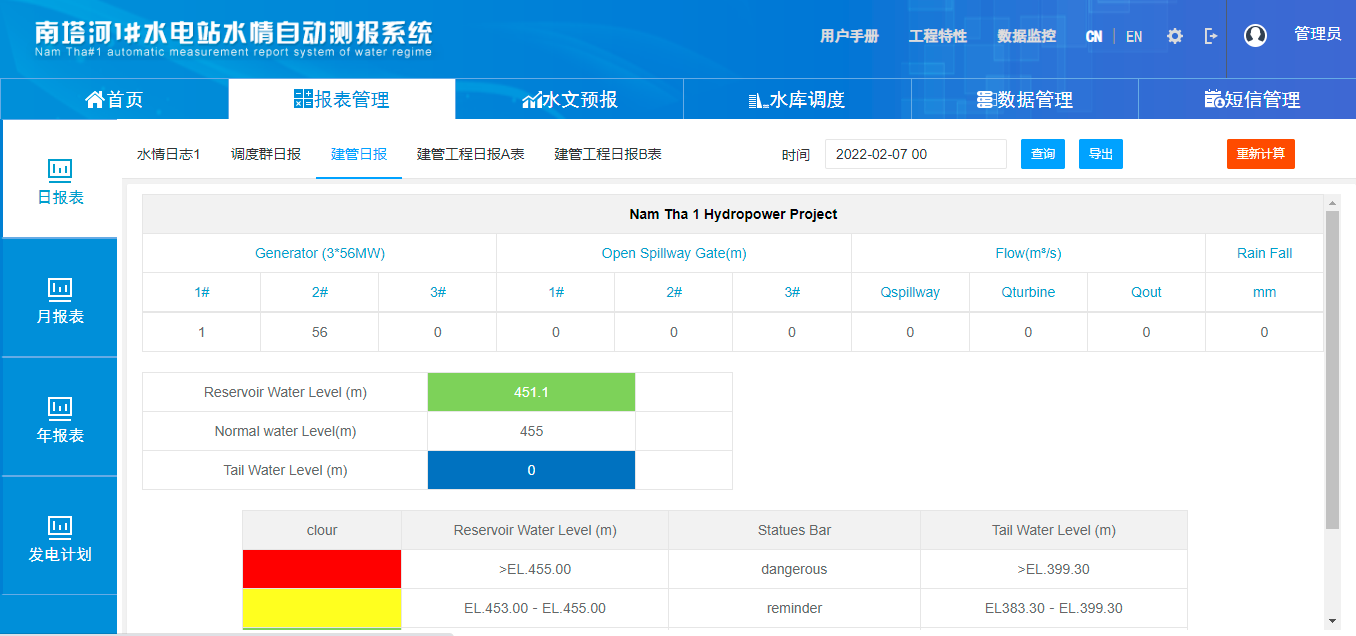
Task: Click the report grid icon beside 报表管理
Action: (304, 99)
